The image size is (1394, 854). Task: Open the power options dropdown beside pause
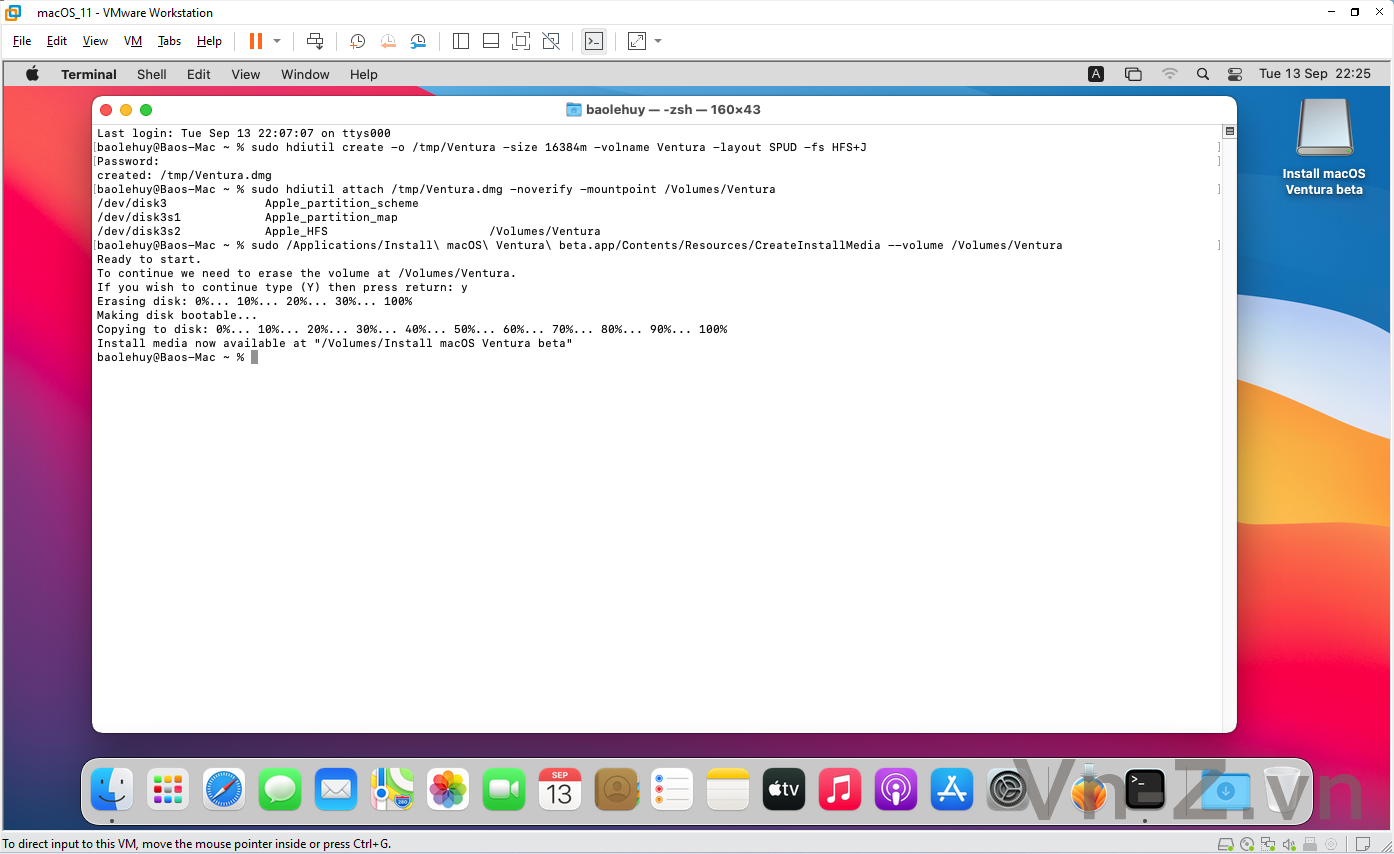tap(277, 41)
